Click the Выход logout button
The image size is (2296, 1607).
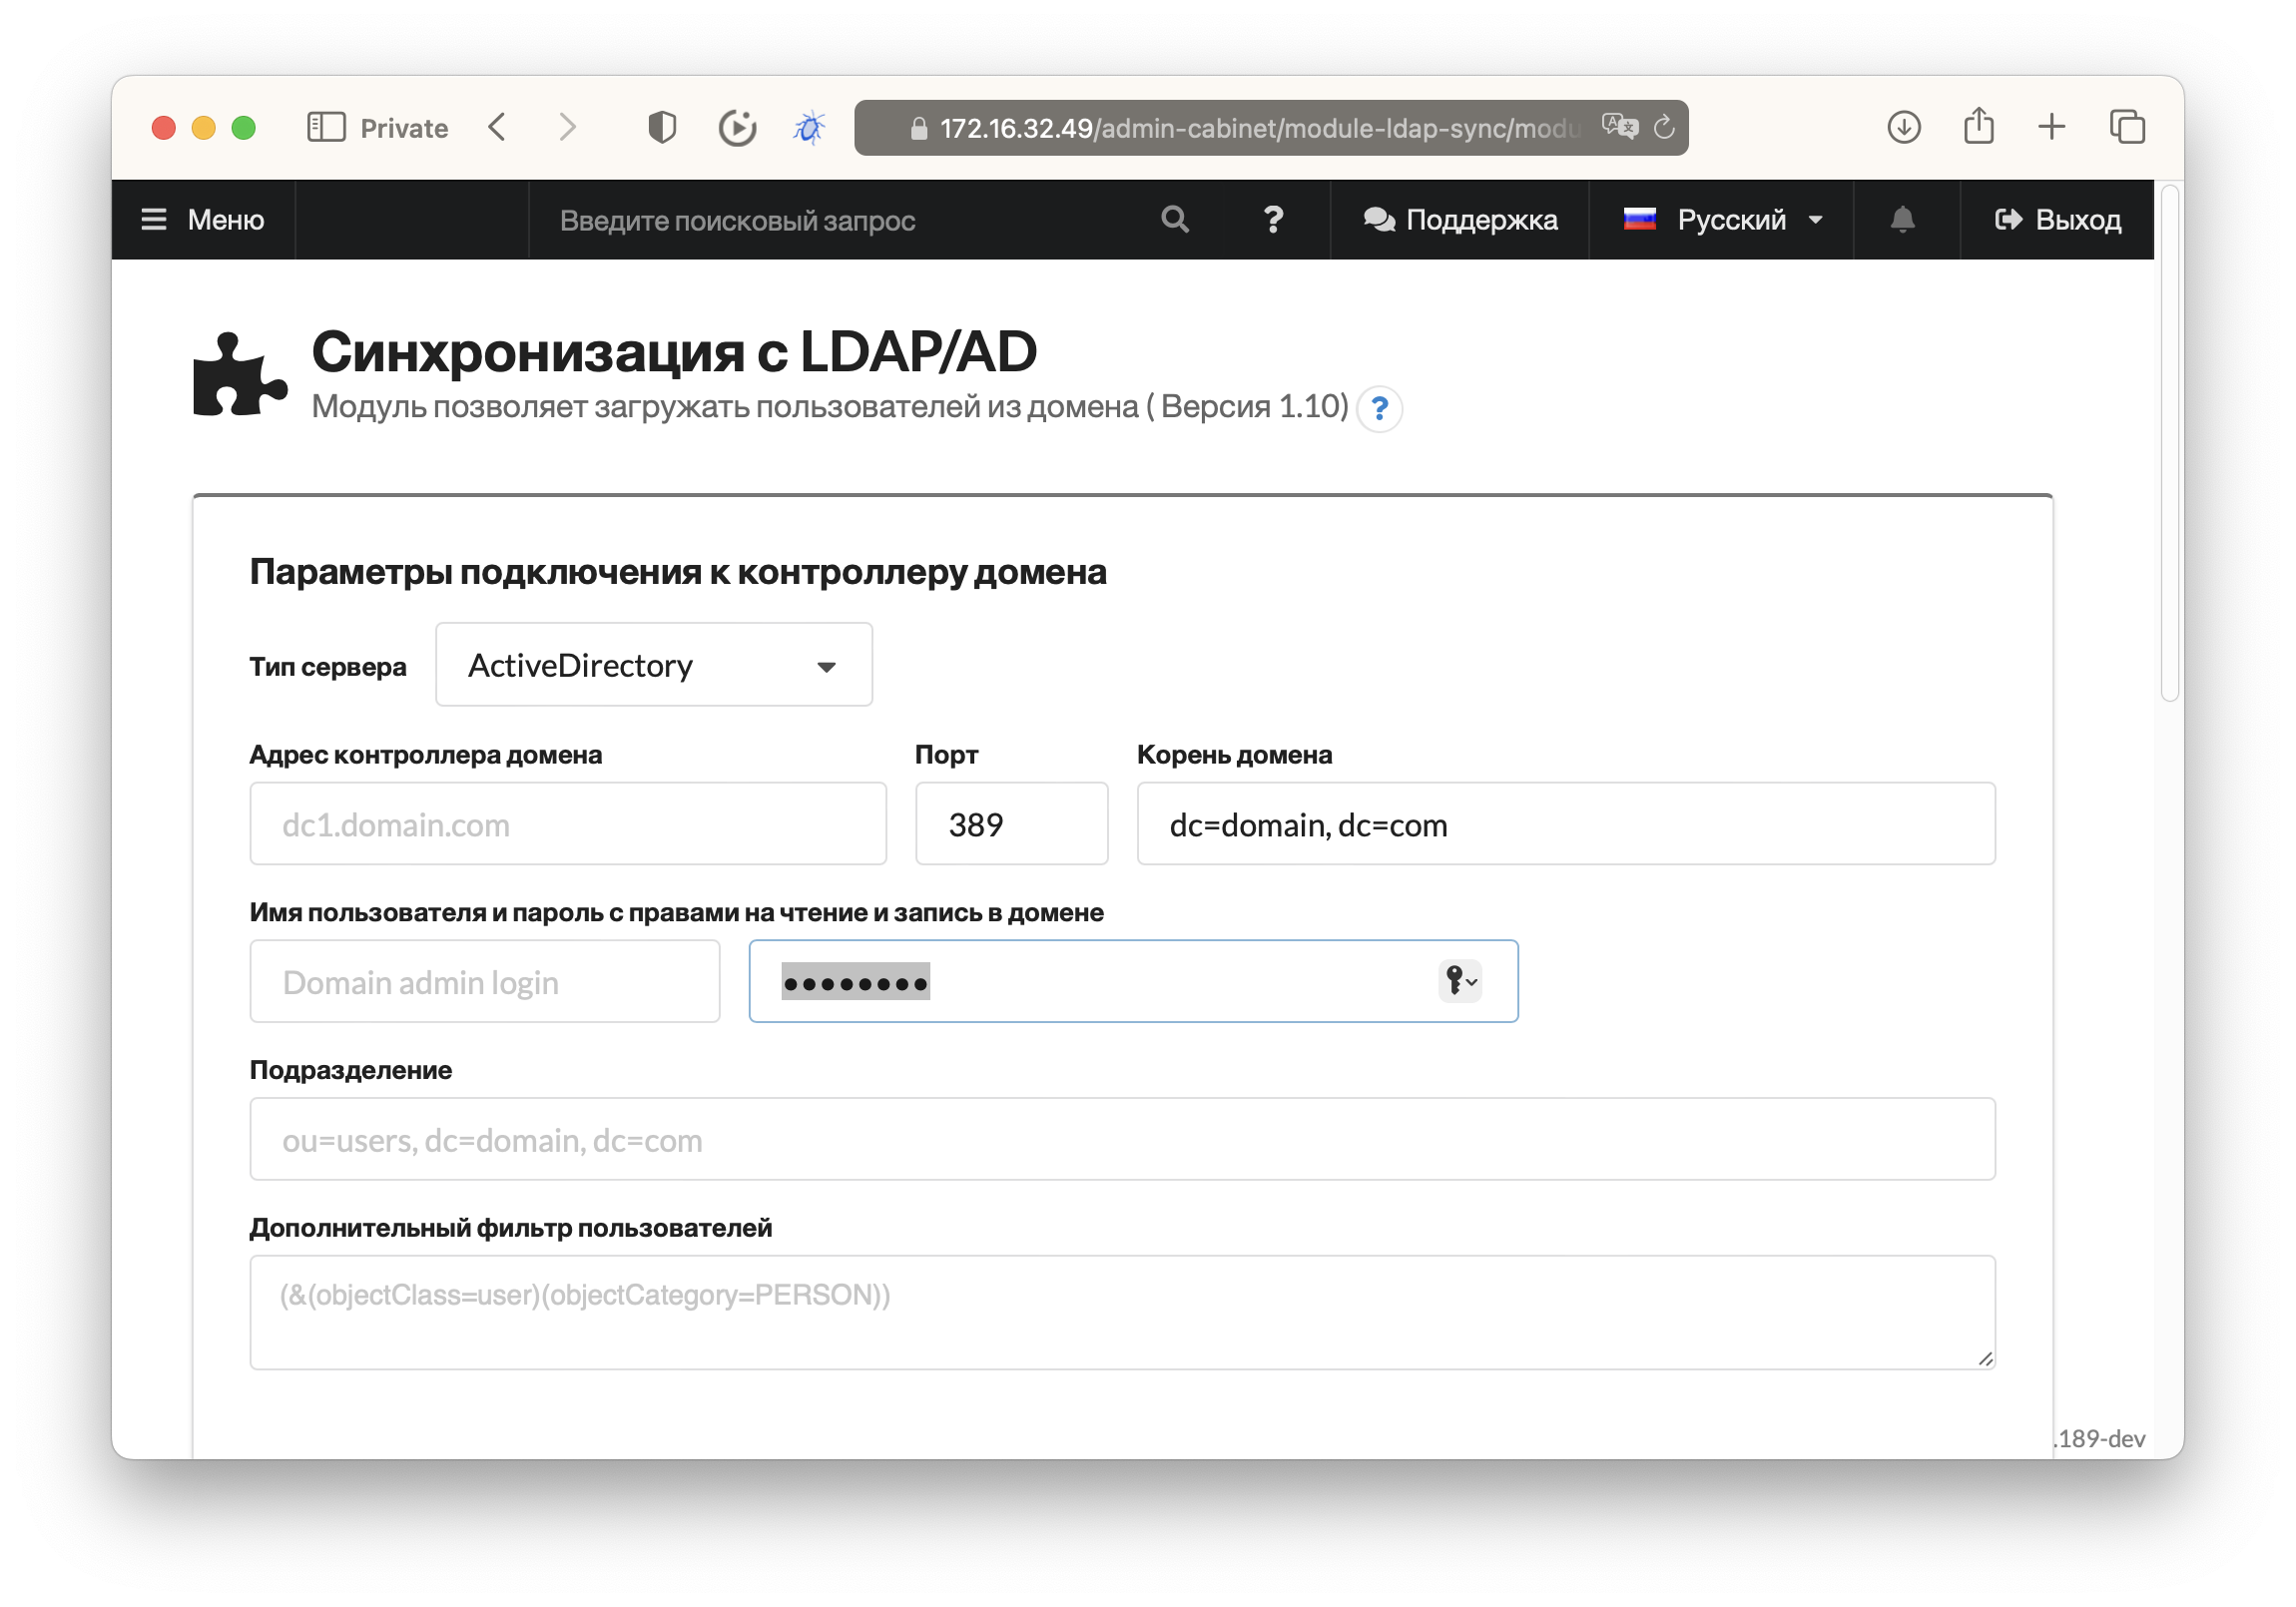pos(2058,219)
